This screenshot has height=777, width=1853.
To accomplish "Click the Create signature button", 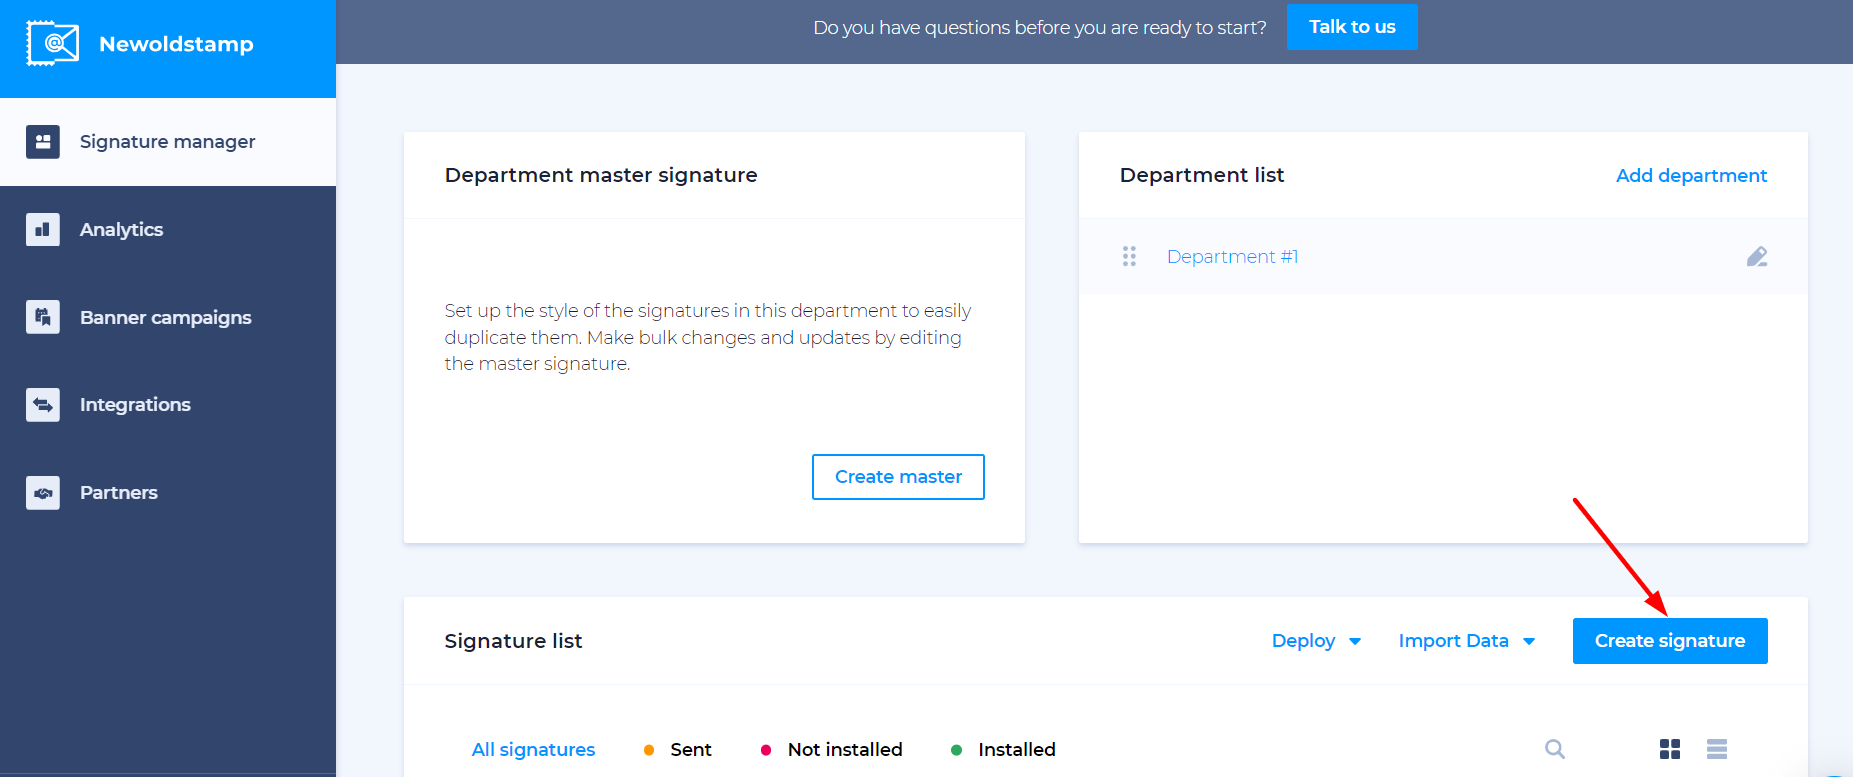I will [x=1670, y=641].
